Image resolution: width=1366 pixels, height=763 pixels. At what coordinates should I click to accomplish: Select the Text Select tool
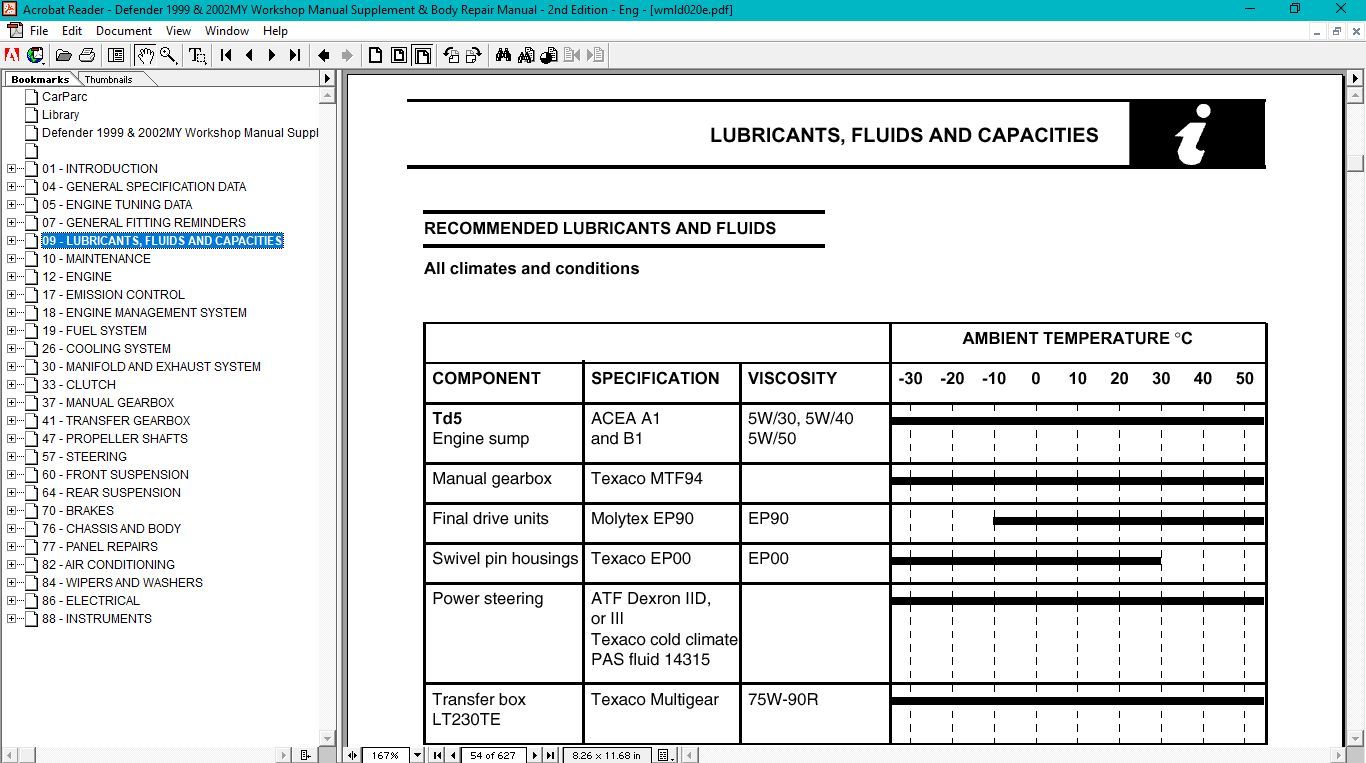click(x=198, y=55)
